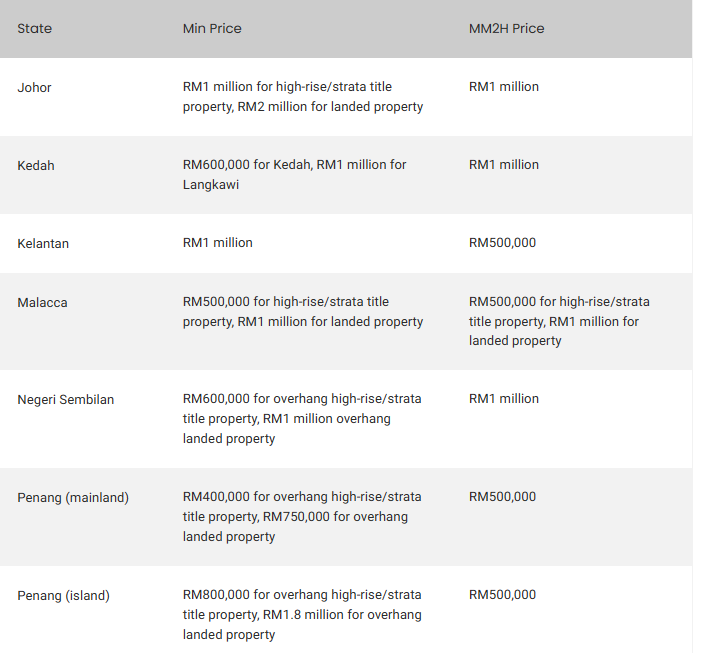Click the State column header

pyautogui.click(x=34, y=28)
